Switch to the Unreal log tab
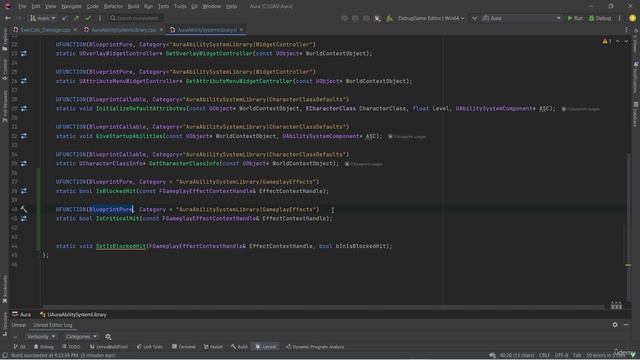This screenshot has height=360, width=640. coord(18,325)
